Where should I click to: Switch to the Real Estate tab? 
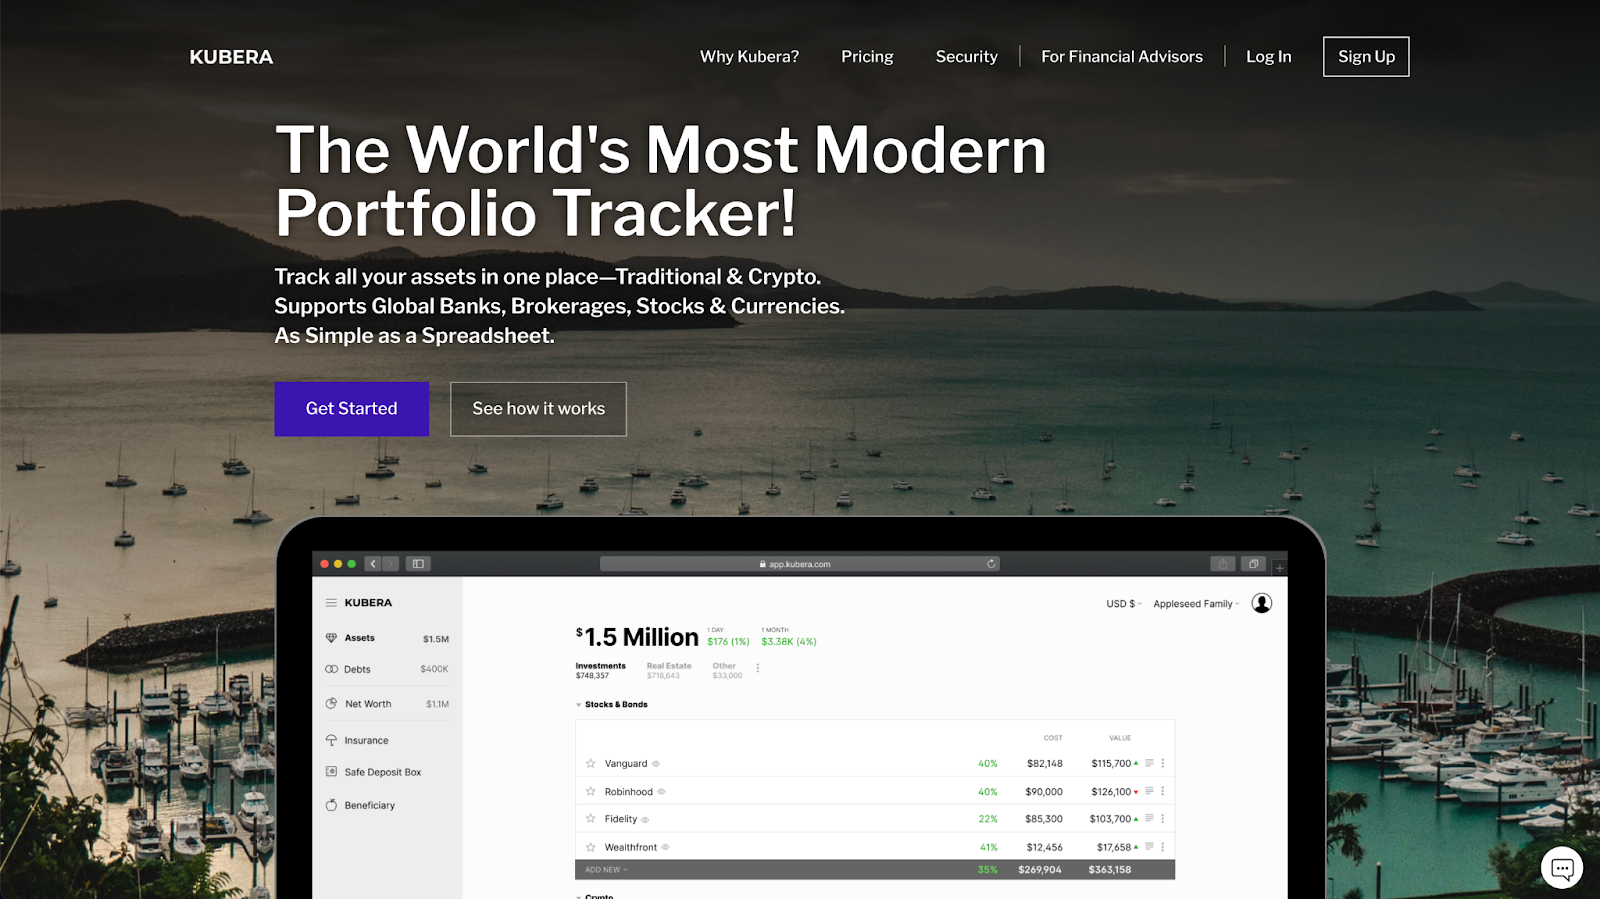pyautogui.click(x=669, y=670)
